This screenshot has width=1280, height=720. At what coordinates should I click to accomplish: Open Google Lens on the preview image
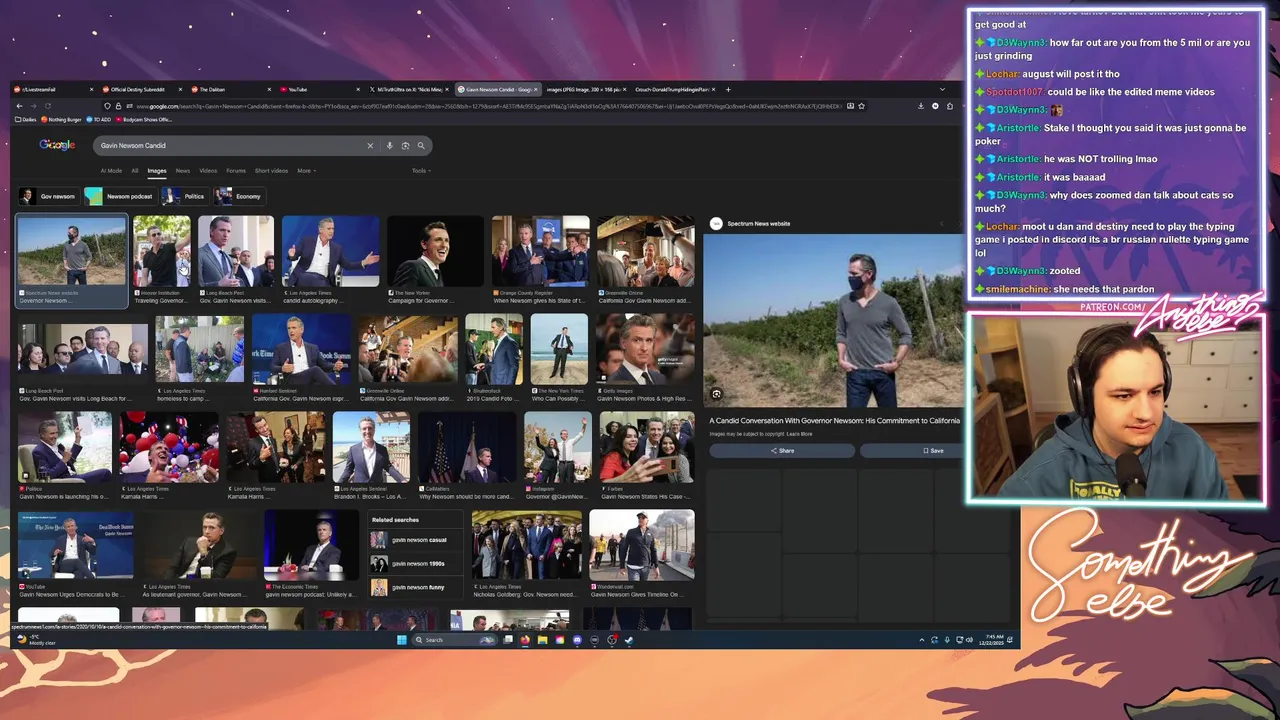point(716,394)
